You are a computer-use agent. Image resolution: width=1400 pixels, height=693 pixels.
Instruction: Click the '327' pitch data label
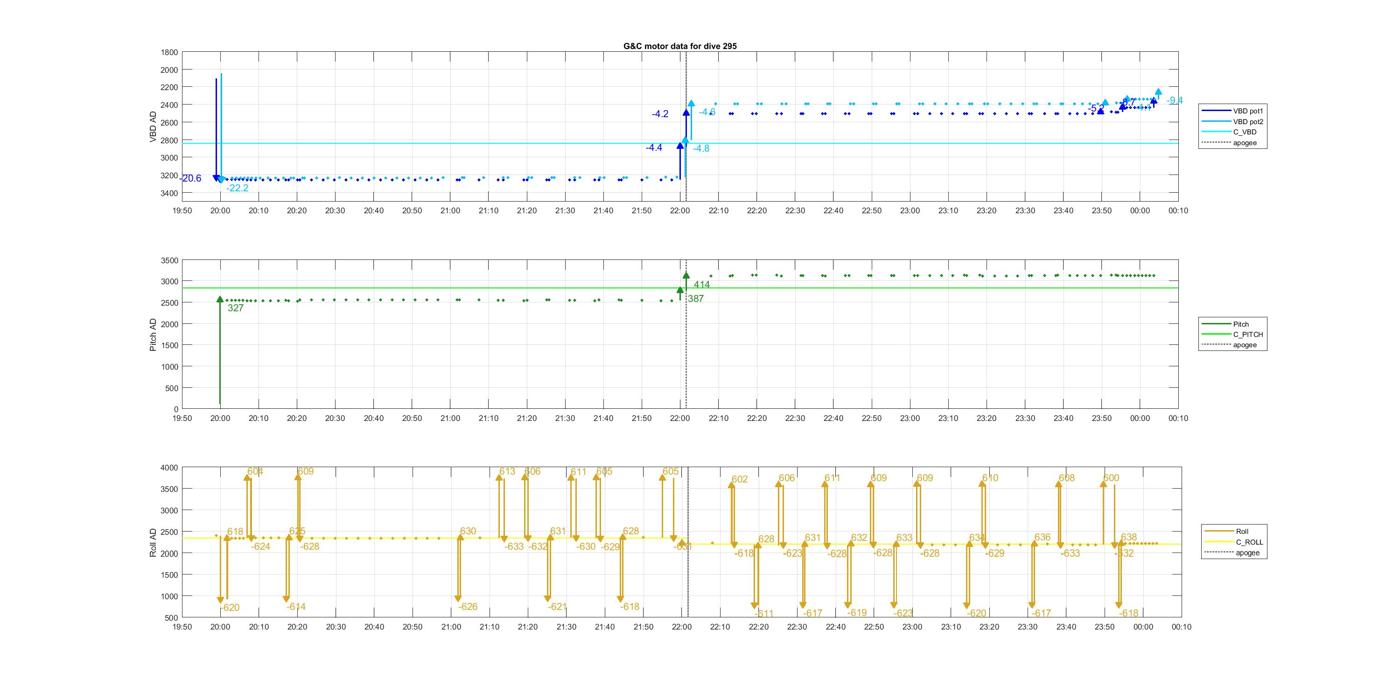click(x=235, y=308)
